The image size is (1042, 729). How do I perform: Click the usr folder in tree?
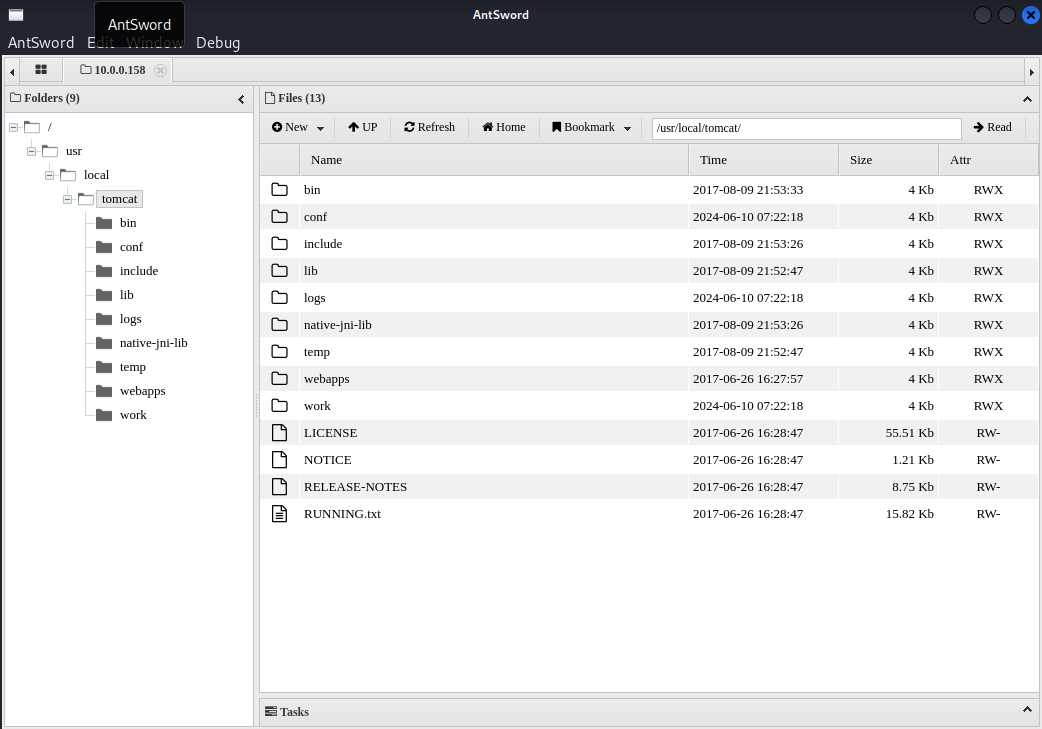(74, 151)
